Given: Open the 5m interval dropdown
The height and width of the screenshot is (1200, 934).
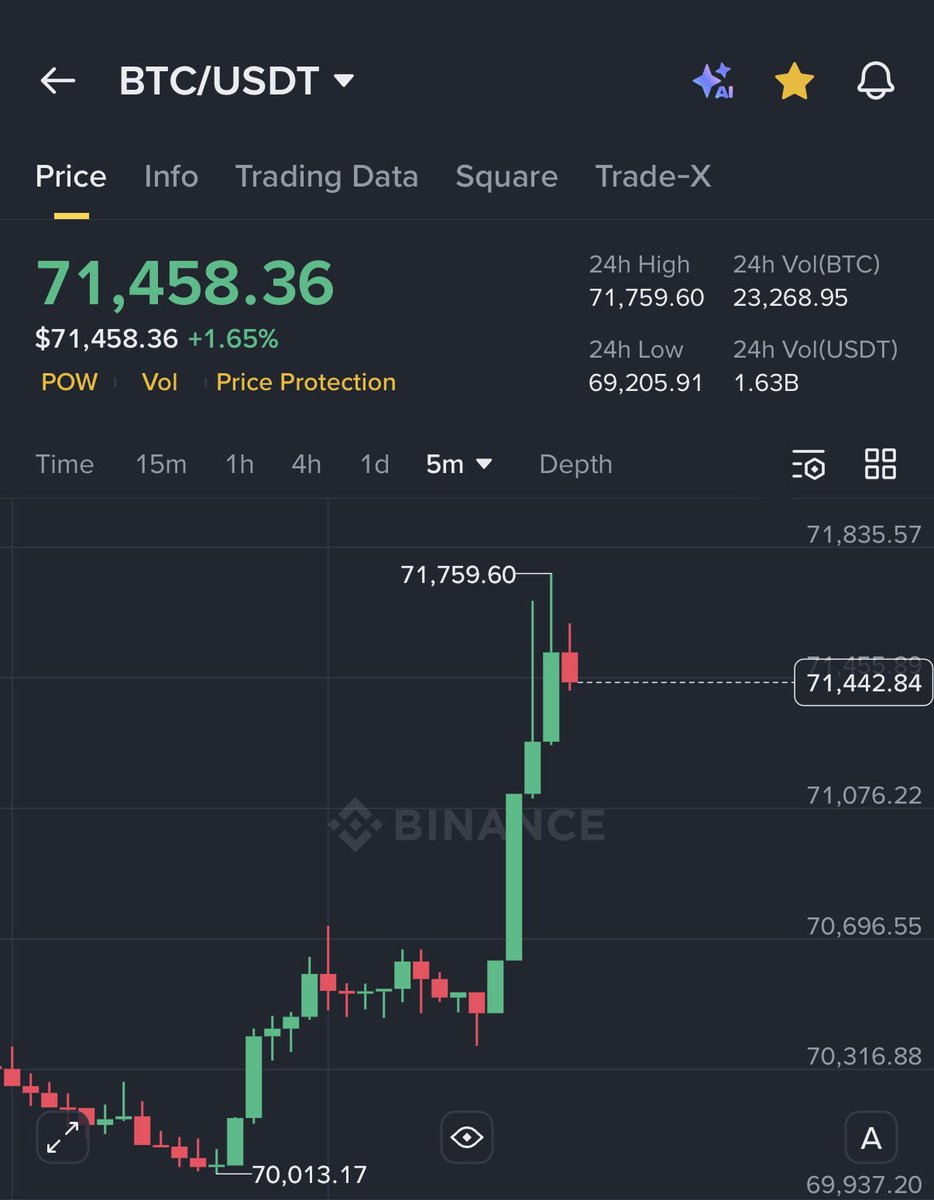Looking at the screenshot, I should point(459,464).
